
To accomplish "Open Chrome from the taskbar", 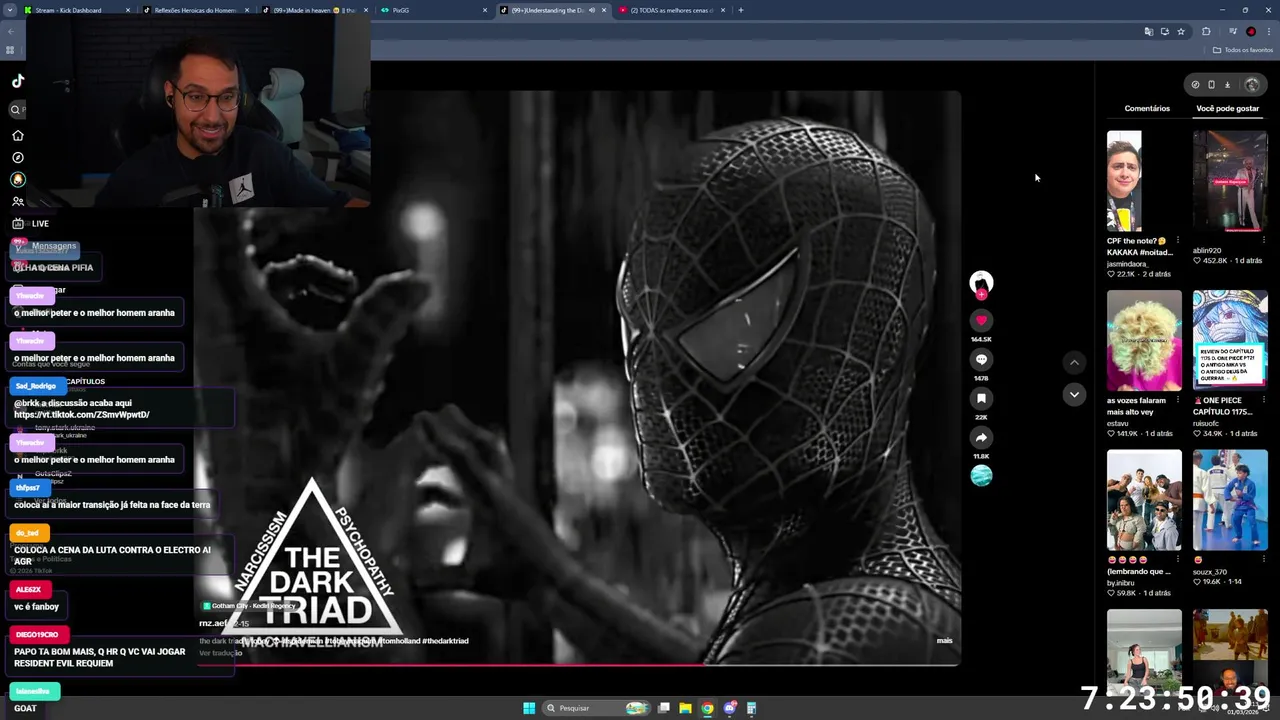I will [707, 708].
